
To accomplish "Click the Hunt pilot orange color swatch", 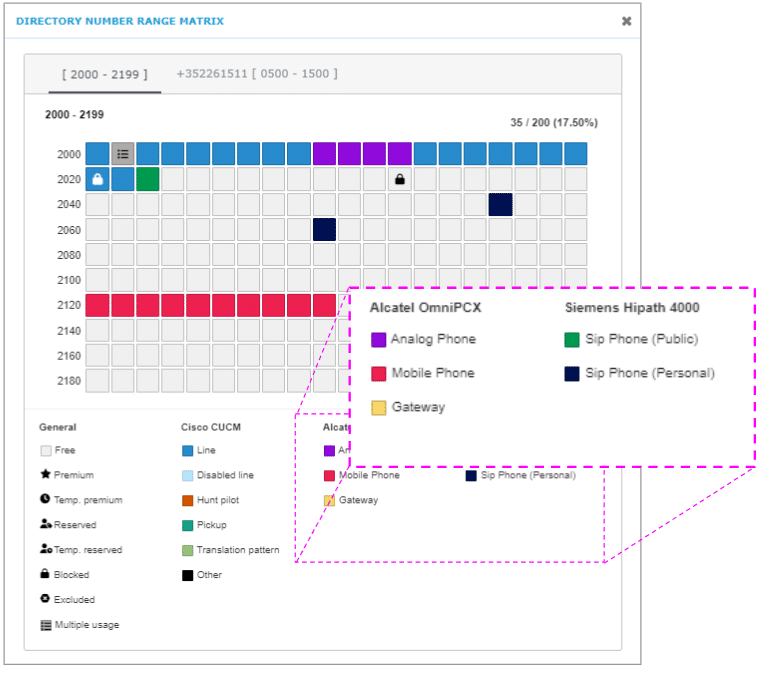I will pos(187,500).
